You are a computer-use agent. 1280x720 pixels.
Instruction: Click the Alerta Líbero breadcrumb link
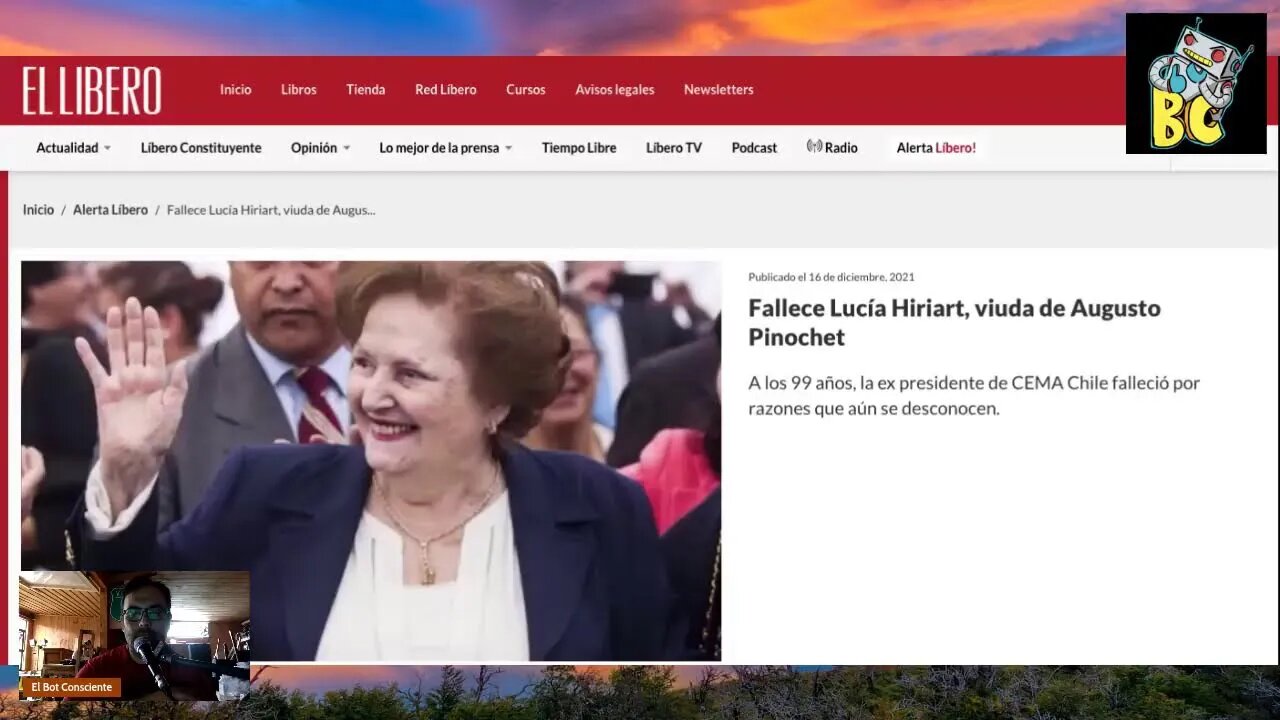(110, 210)
